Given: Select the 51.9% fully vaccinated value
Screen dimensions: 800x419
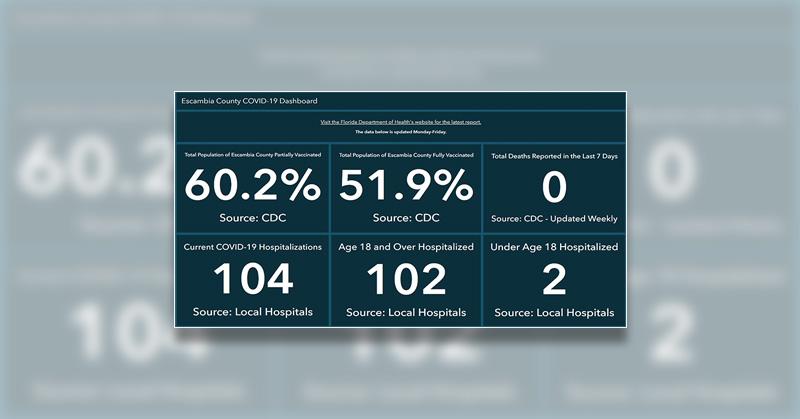Looking at the screenshot, I should [406, 186].
